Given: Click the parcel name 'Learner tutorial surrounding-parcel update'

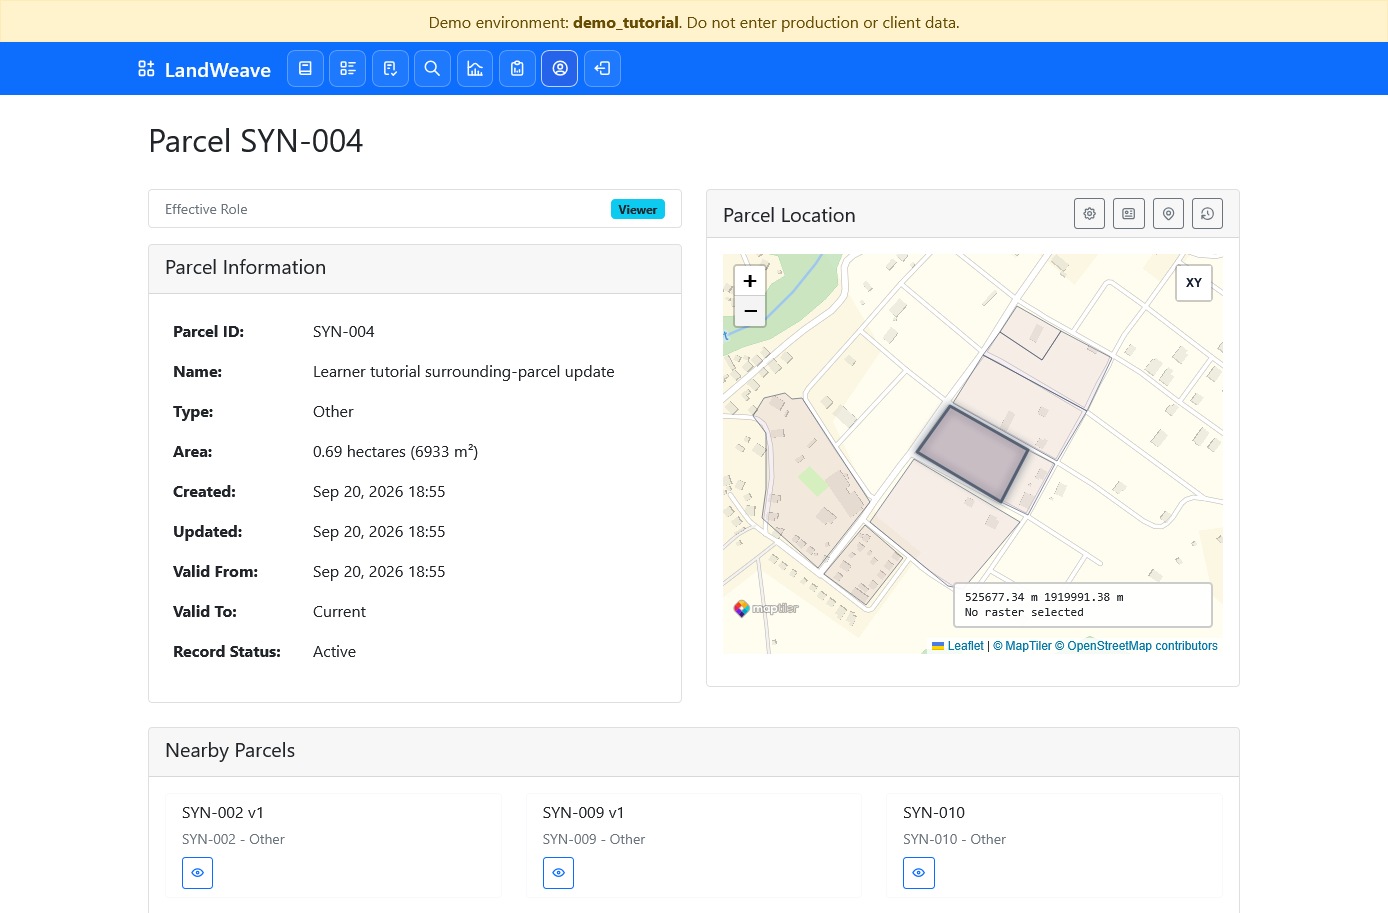Looking at the screenshot, I should [464, 372].
